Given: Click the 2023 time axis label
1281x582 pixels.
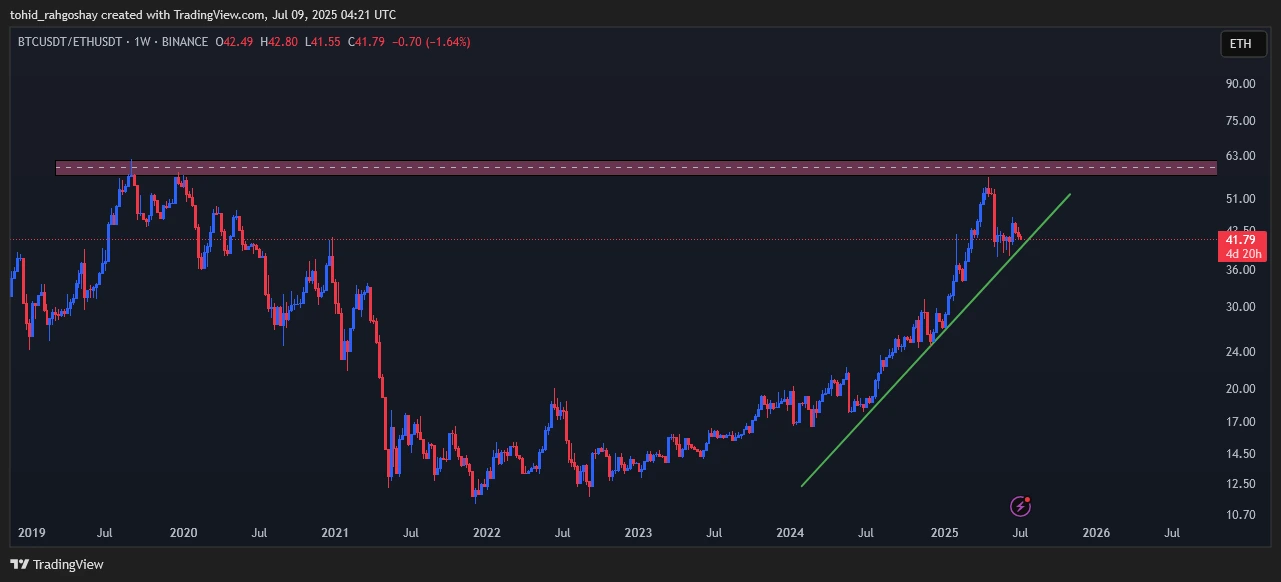Looking at the screenshot, I should 638,534.
